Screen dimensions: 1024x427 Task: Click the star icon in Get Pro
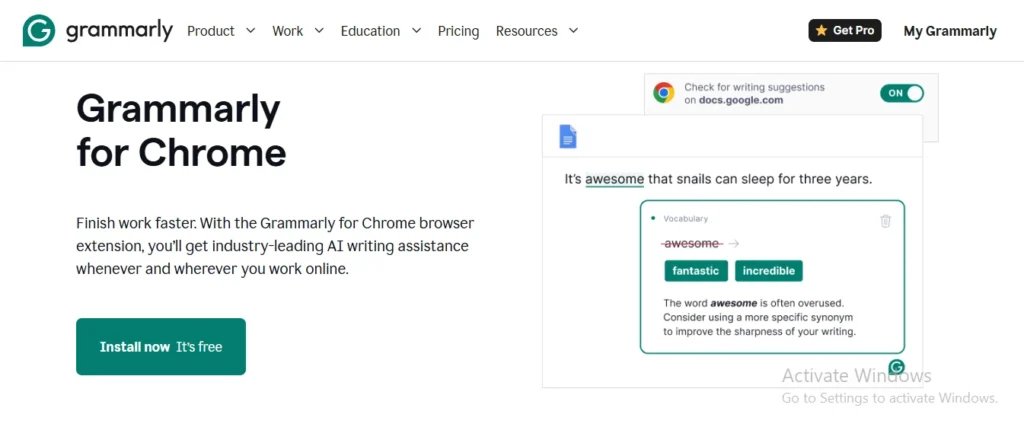point(822,31)
